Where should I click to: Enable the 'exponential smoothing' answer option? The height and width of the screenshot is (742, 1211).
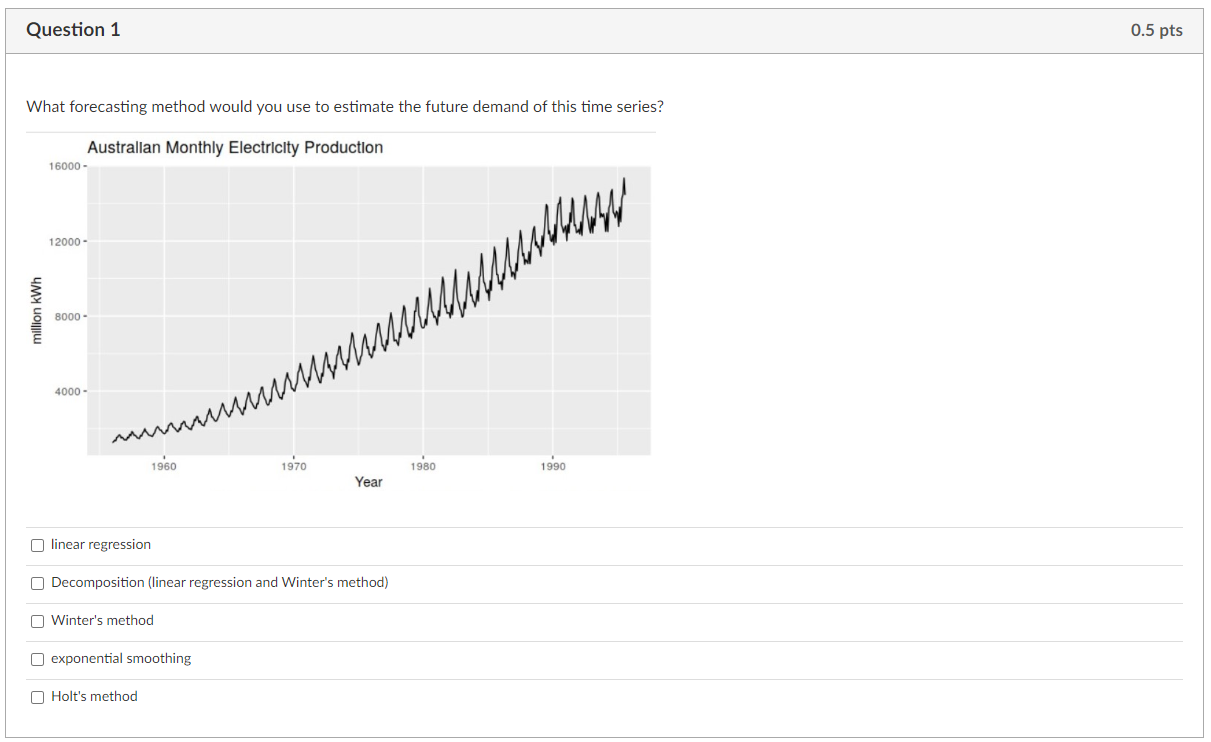[37, 659]
